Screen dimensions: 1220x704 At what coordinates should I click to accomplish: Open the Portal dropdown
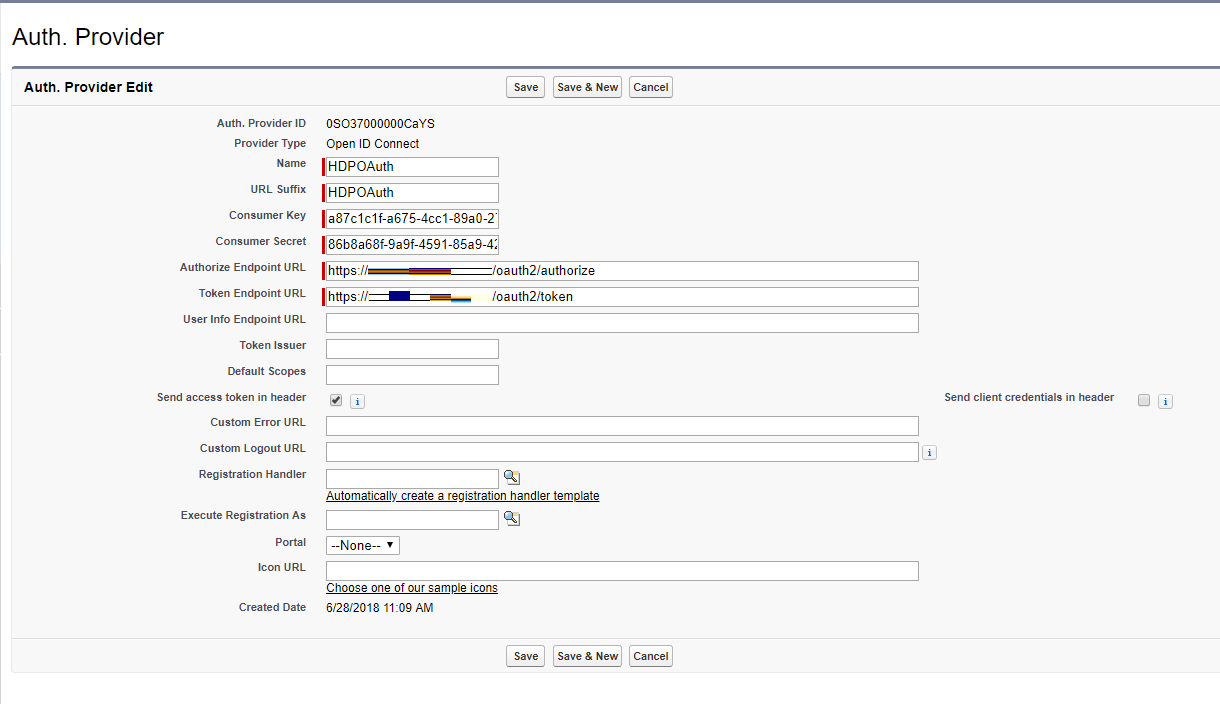point(362,545)
